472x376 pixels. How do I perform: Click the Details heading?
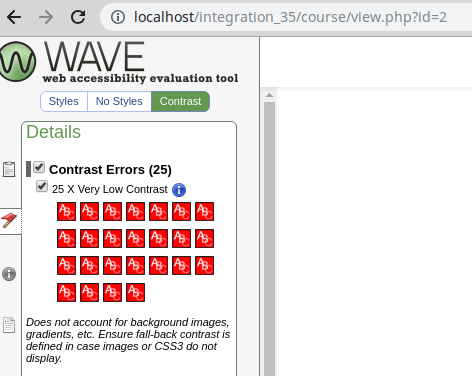pos(53,132)
